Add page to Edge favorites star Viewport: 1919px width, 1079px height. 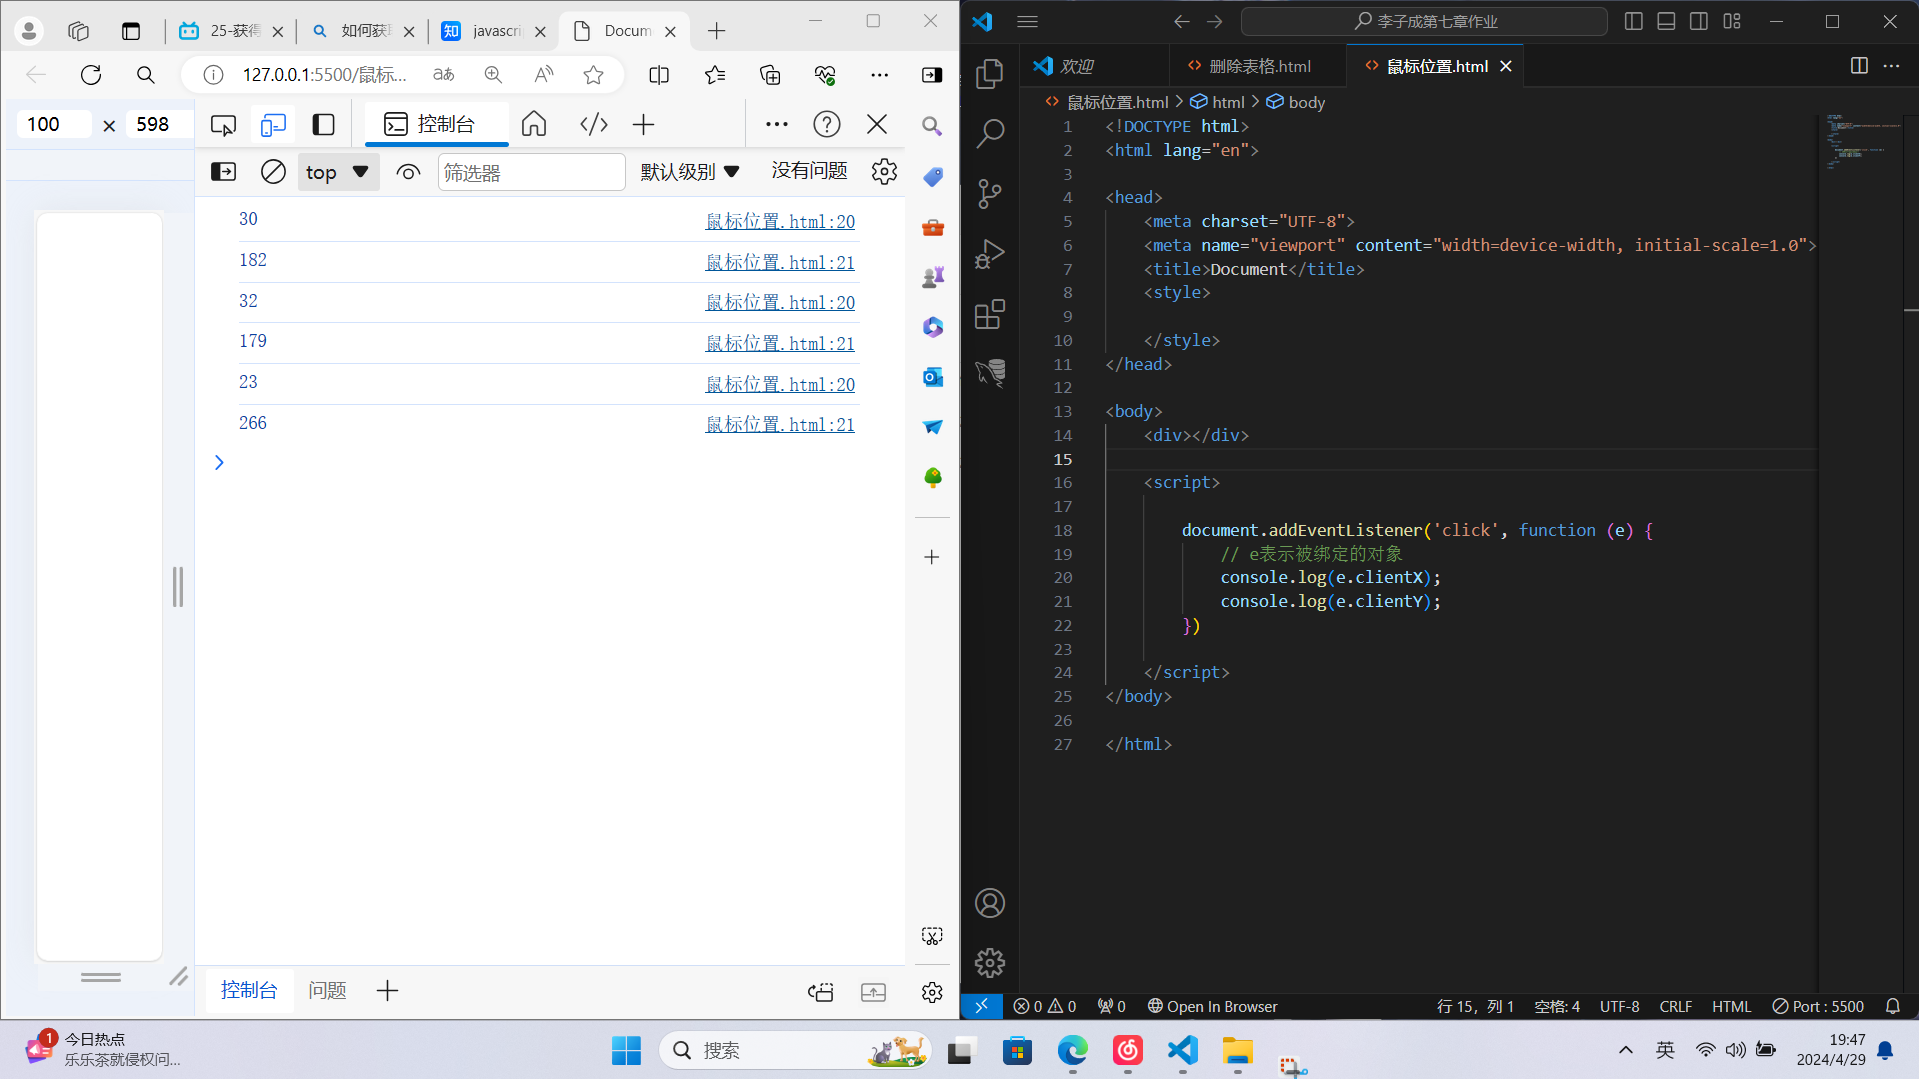pyautogui.click(x=593, y=75)
